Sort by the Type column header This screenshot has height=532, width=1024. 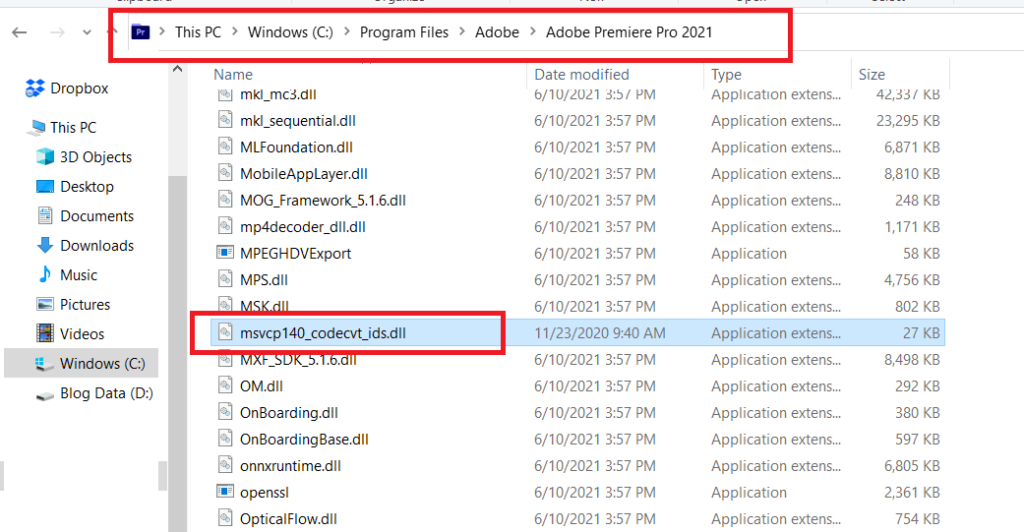726,74
